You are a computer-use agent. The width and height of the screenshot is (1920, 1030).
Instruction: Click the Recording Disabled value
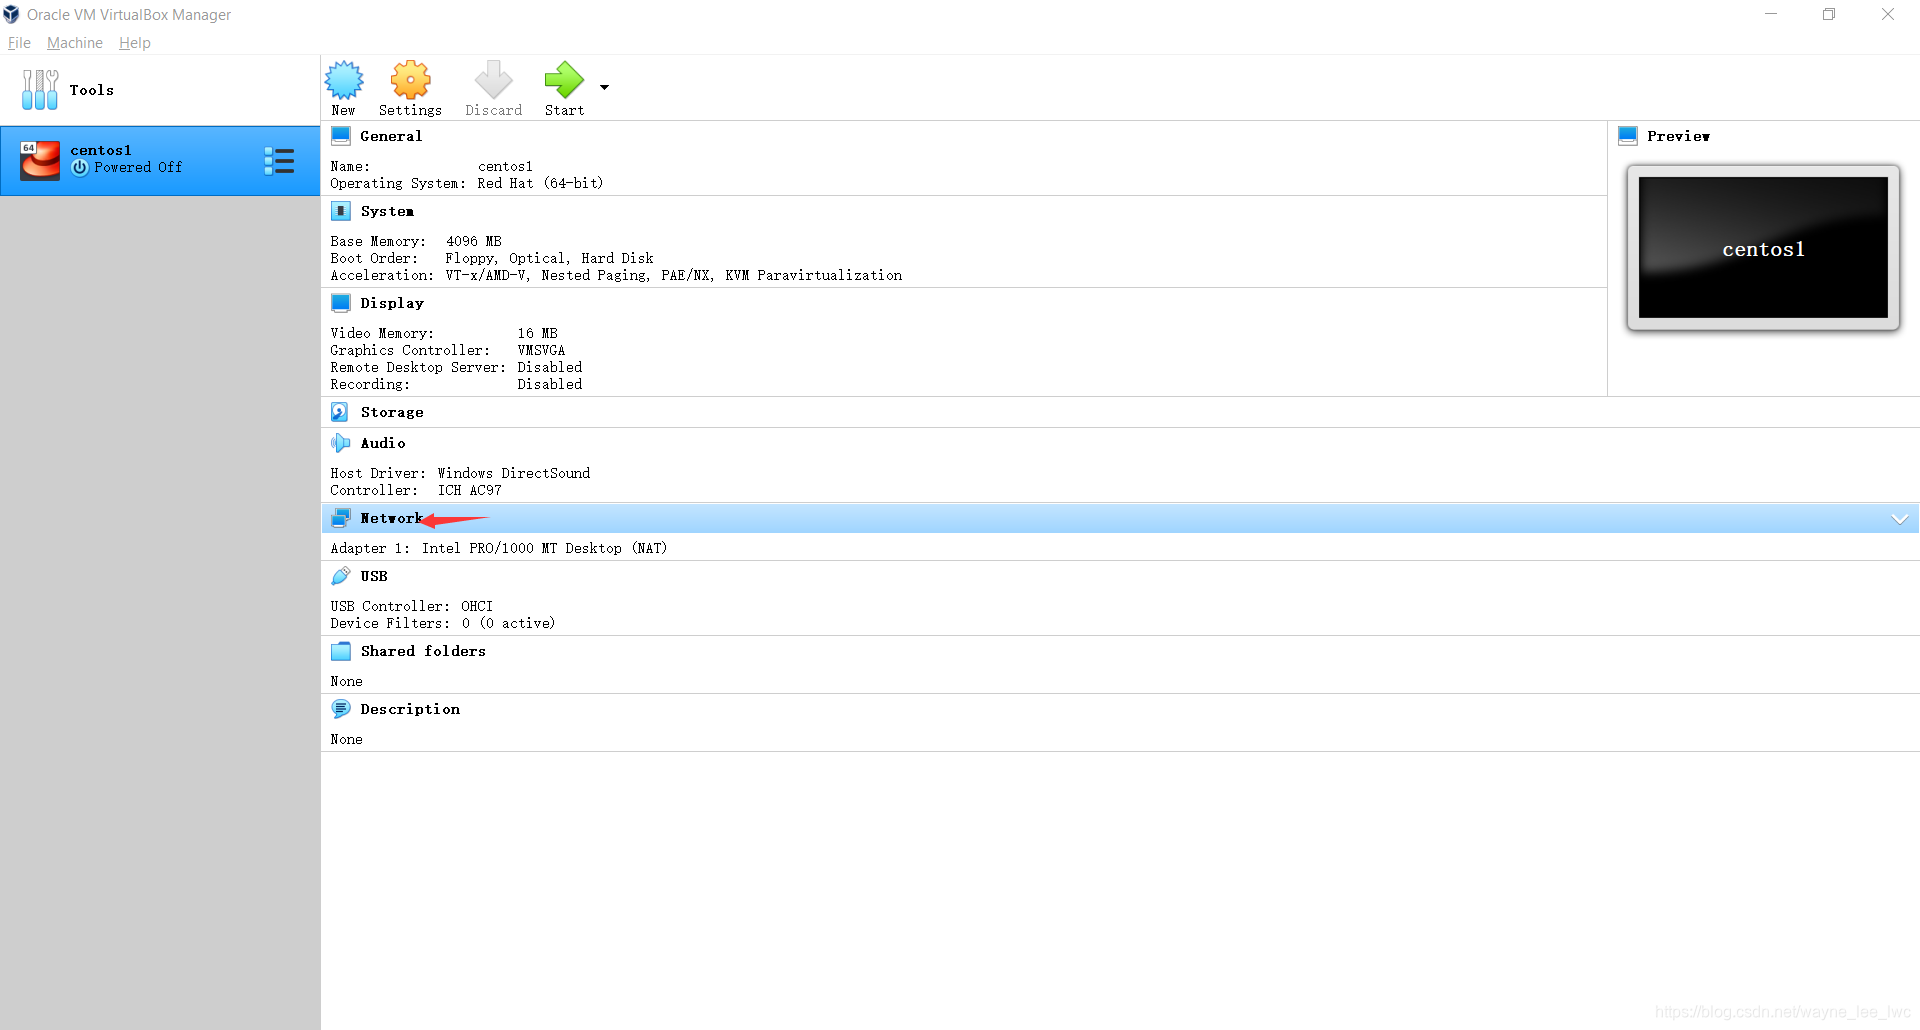(550, 384)
